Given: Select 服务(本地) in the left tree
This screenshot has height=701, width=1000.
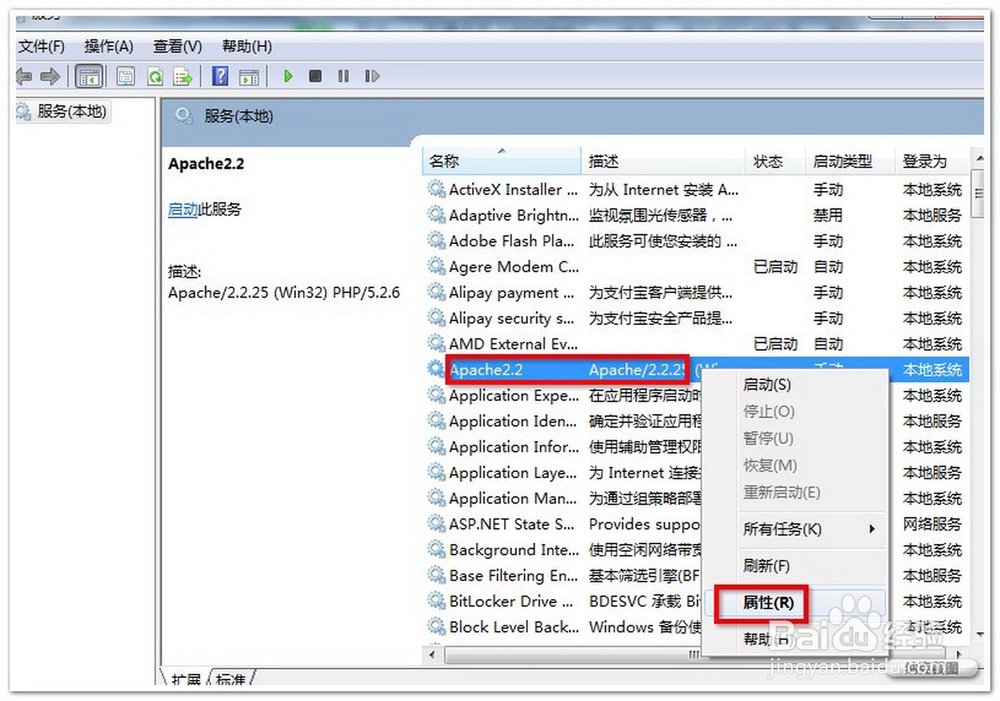Looking at the screenshot, I should [x=71, y=112].
